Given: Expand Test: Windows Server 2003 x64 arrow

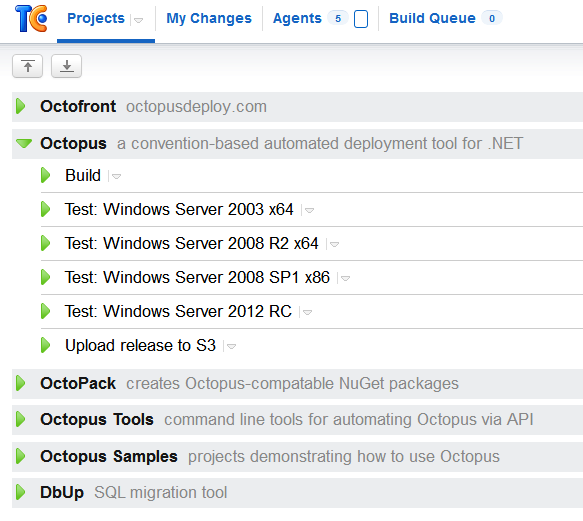Looking at the screenshot, I should (45, 209).
